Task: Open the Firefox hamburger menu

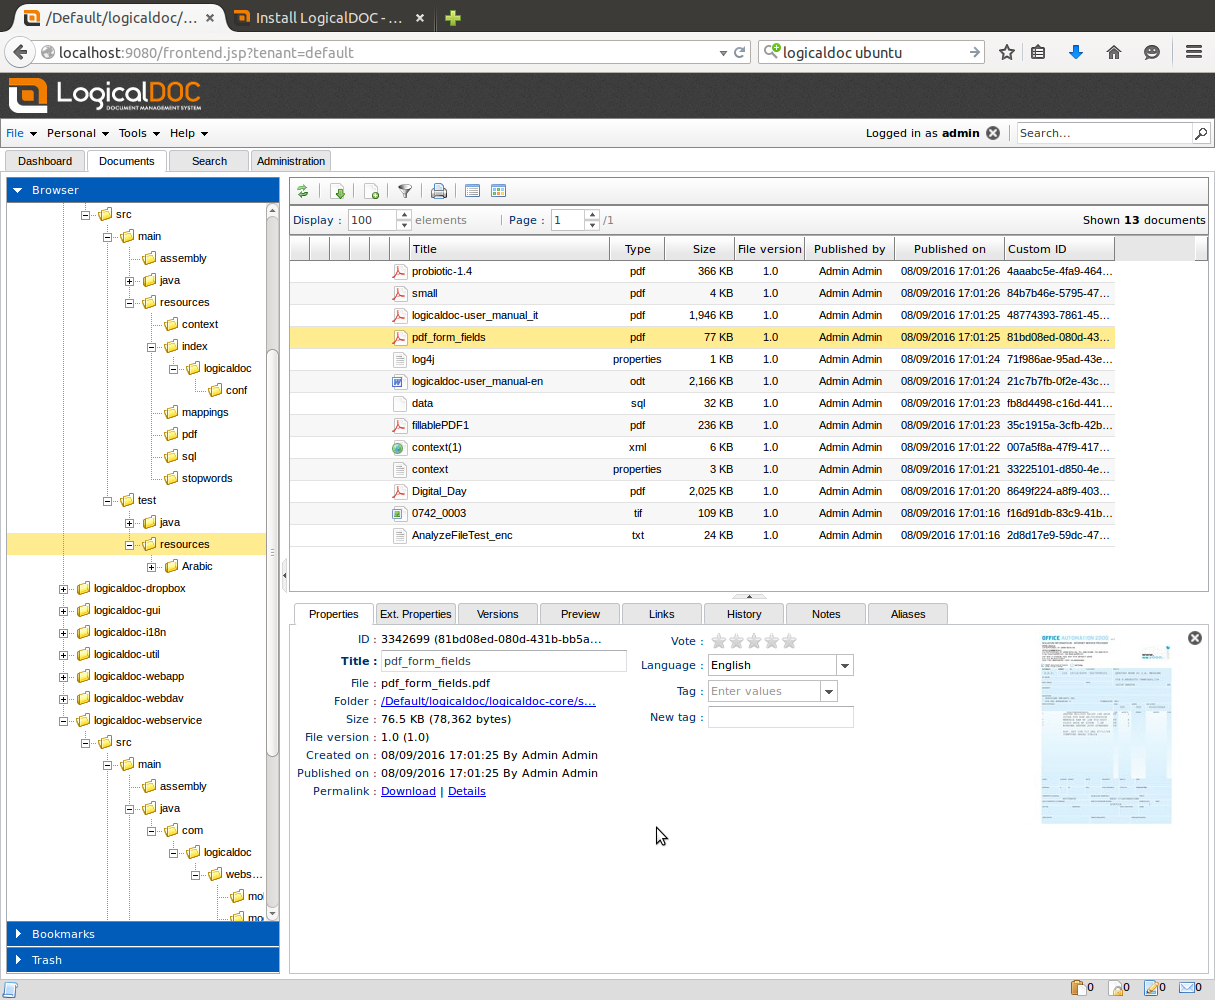Action: tap(1193, 52)
